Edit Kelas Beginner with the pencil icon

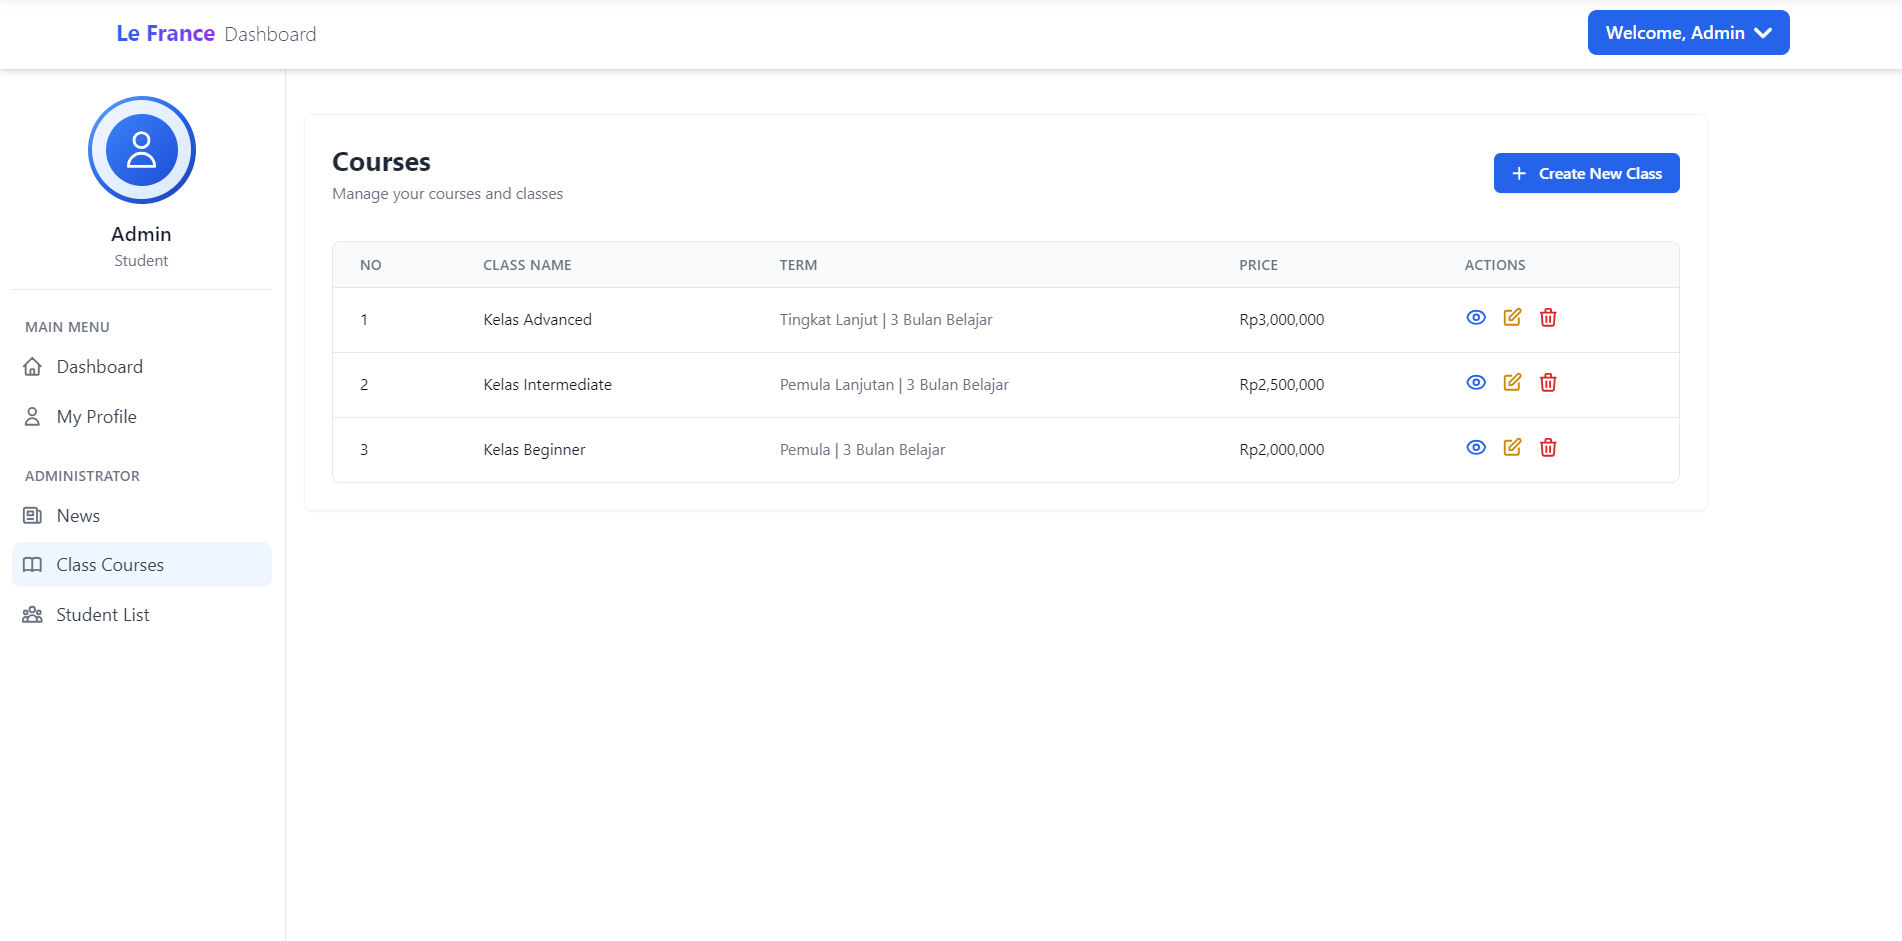click(x=1511, y=447)
